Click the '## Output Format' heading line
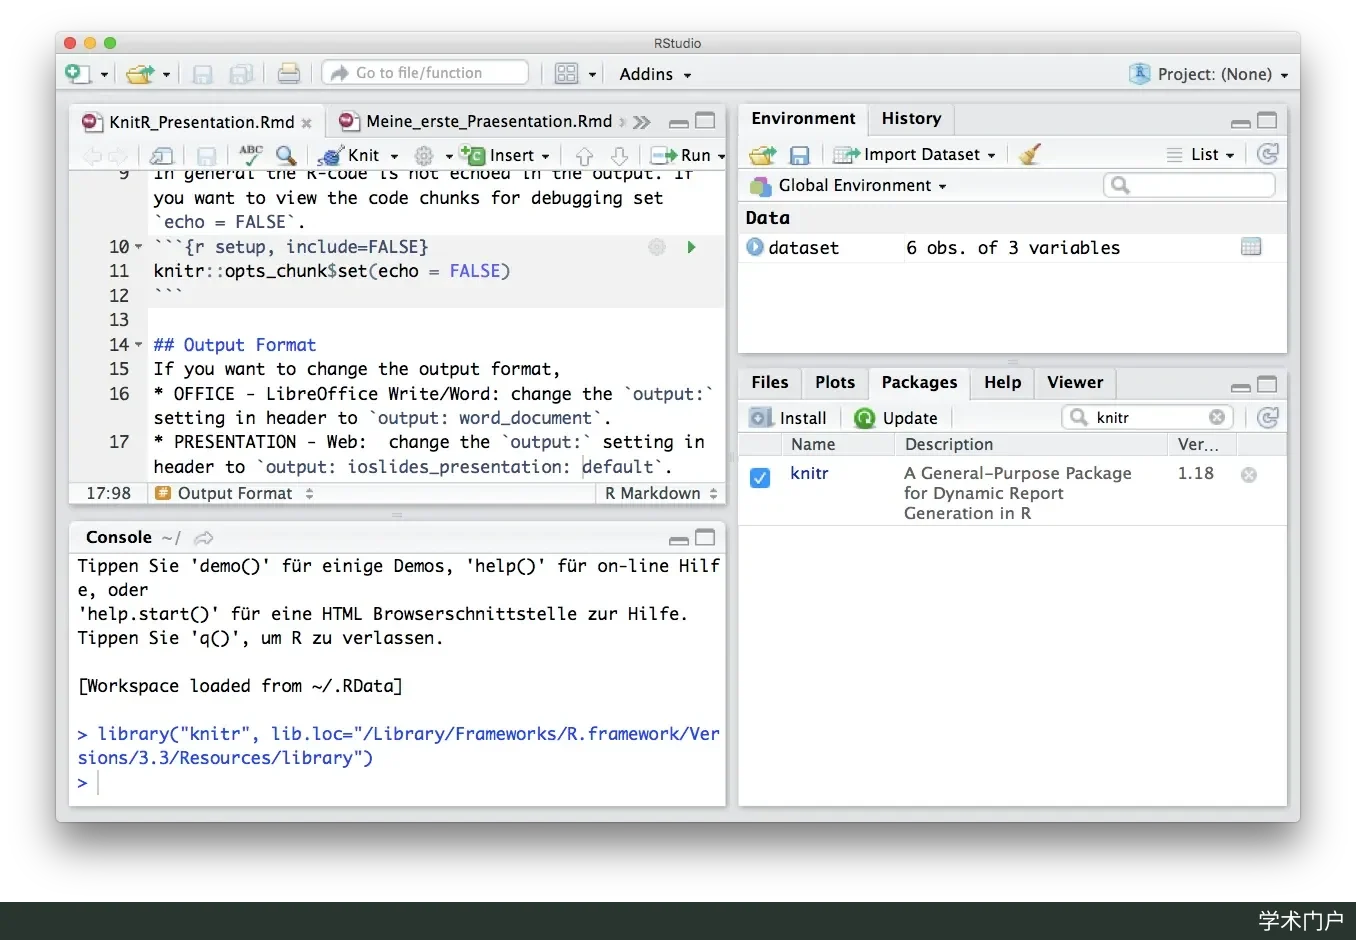This screenshot has width=1356, height=940. 235,345
